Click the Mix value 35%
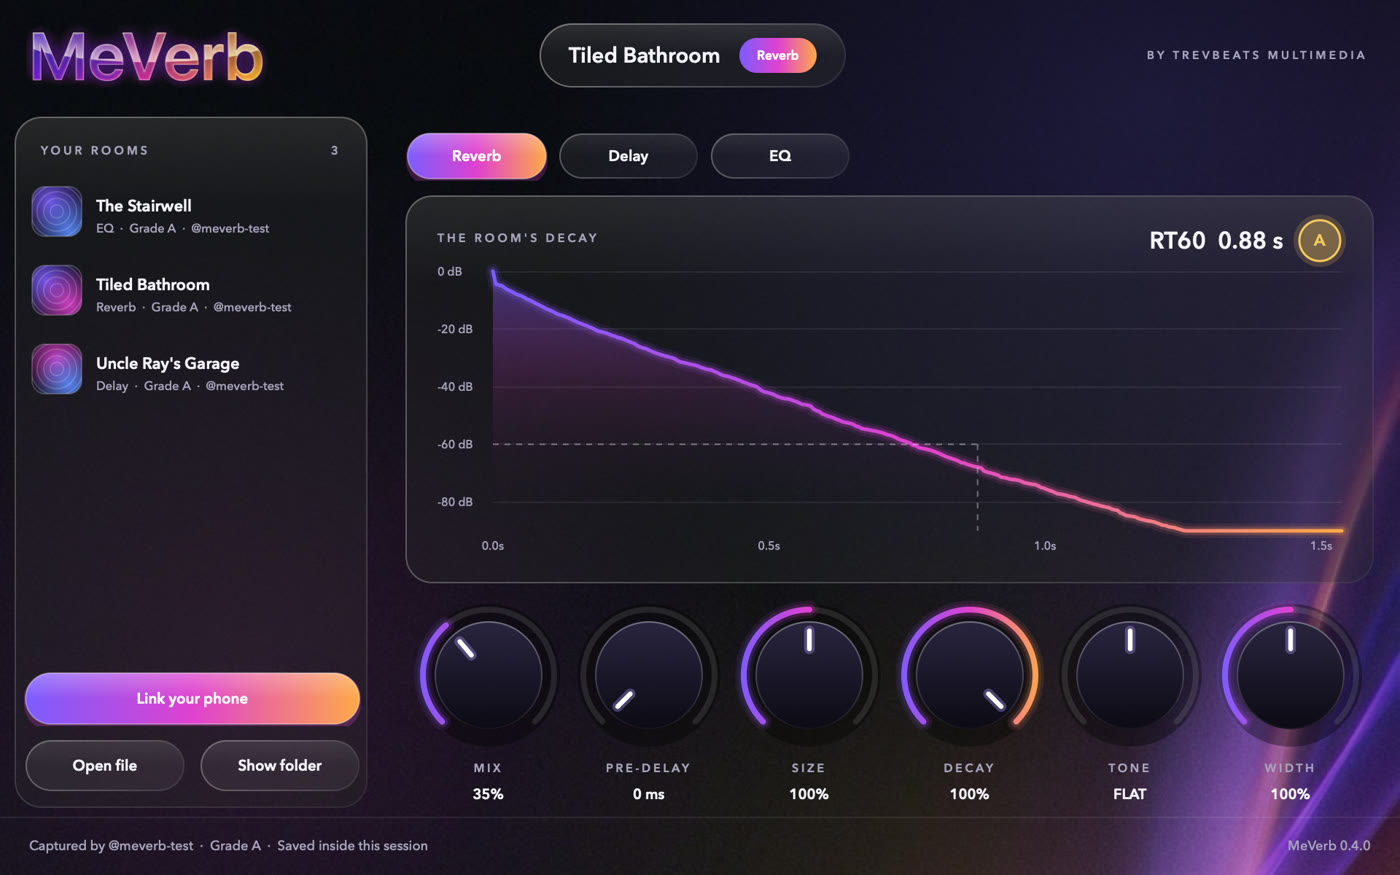 pos(488,794)
